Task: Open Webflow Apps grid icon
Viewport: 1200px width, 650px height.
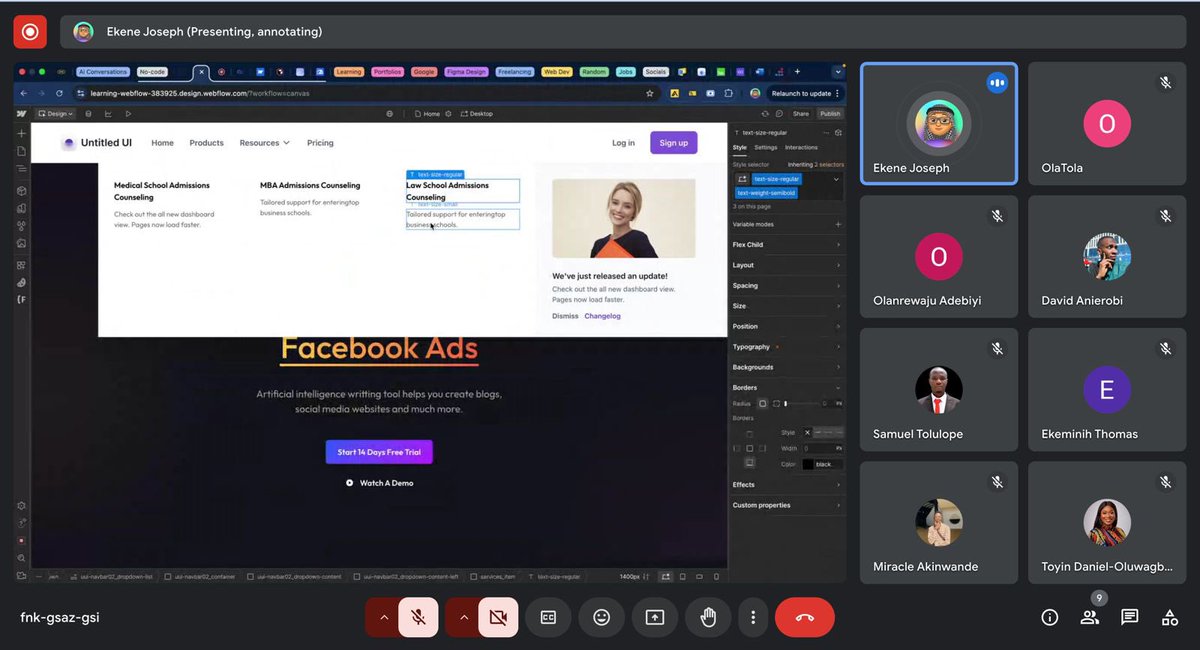Action: pos(22,265)
